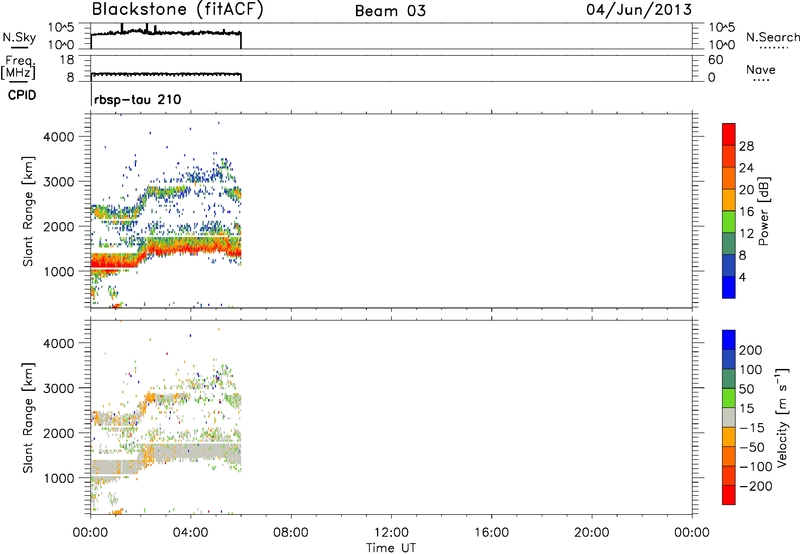This screenshot has width=800, height=554.
Task: Click the Beam 03 label
Action: click(x=390, y=11)
